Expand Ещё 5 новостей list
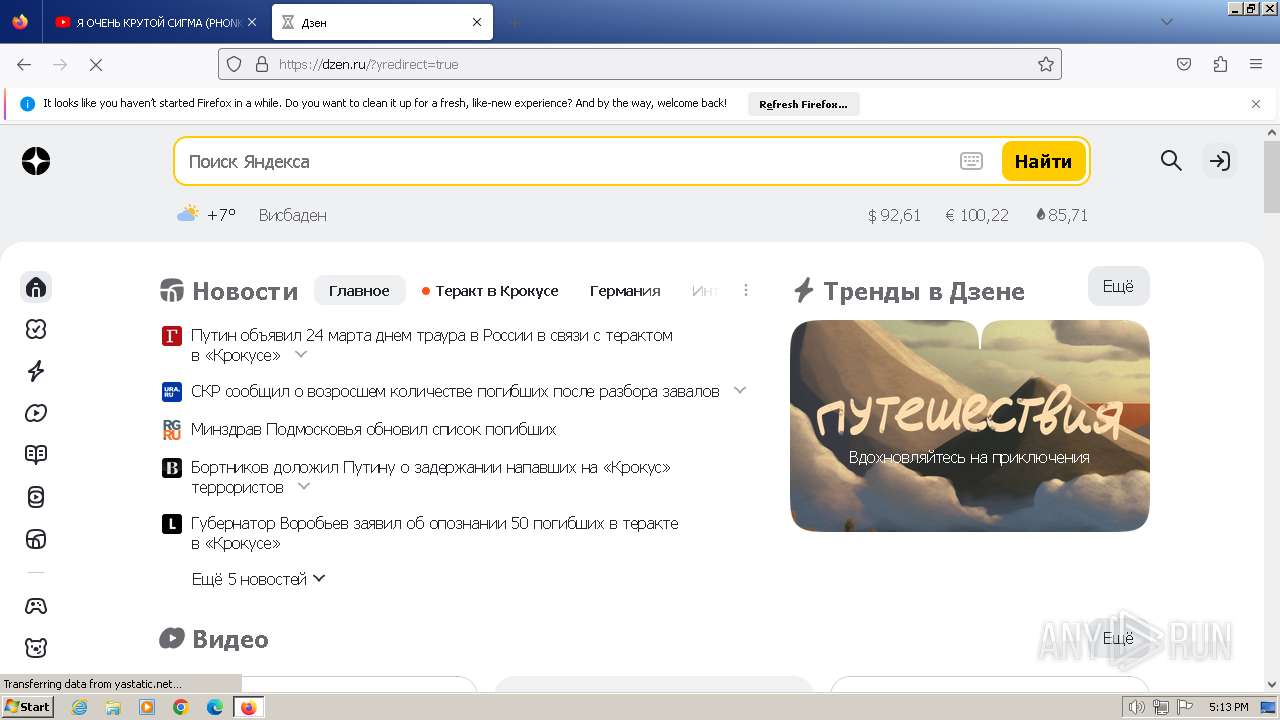Viewport: 1280px width, 720px height. tap(259, 578)
